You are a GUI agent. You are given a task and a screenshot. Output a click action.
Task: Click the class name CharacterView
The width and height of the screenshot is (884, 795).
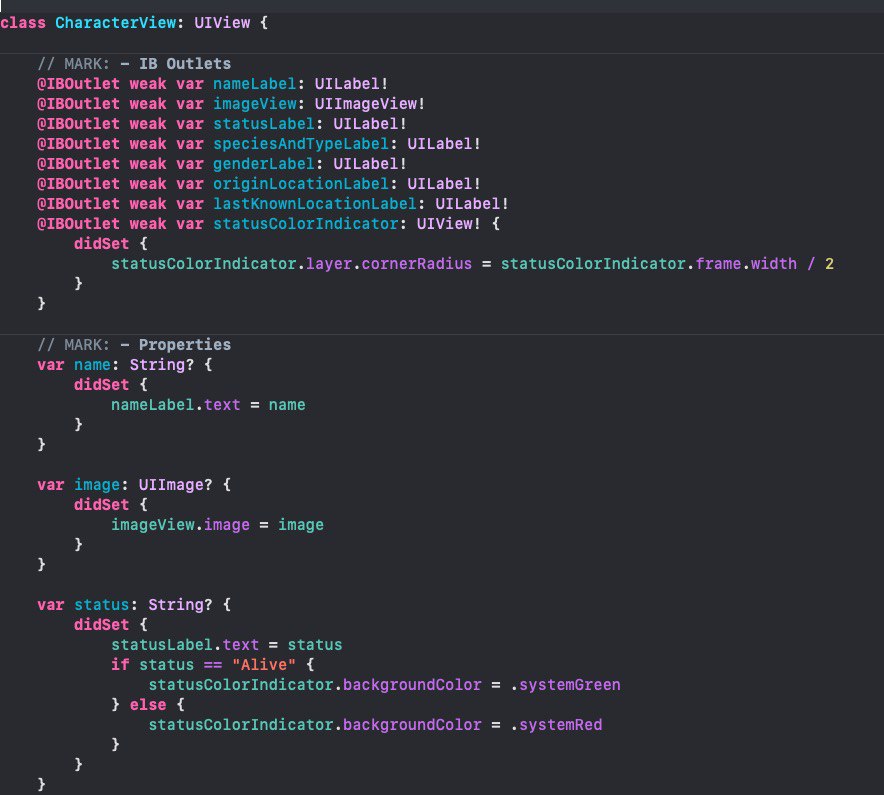click(x=116, y=23)
